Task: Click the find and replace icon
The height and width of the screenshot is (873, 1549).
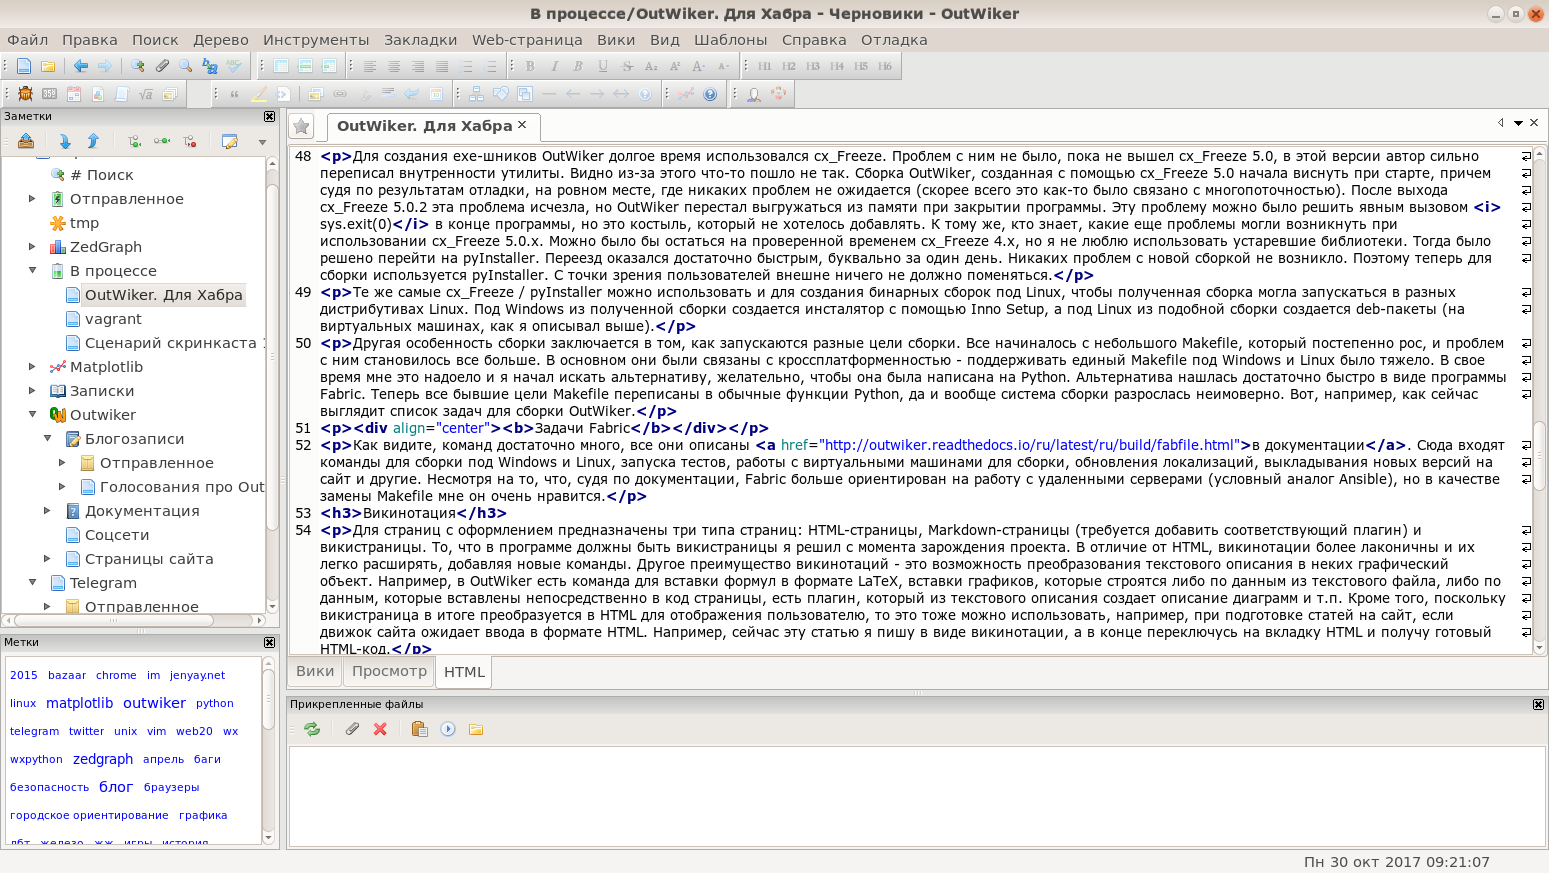Action: (x=210, y=66)
